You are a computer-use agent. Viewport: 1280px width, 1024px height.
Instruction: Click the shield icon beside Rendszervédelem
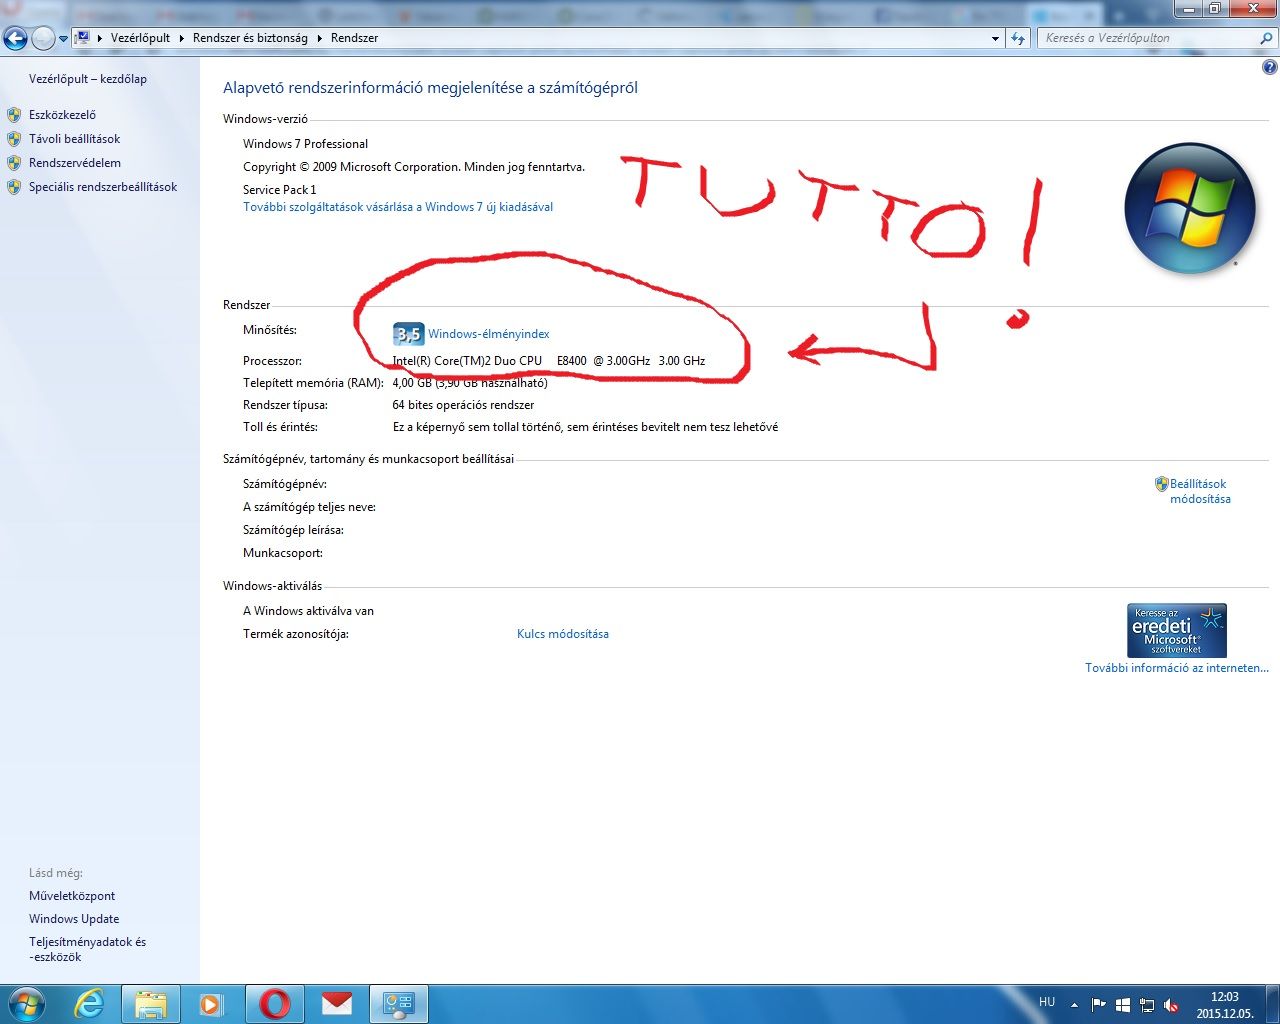pos(14,163)
